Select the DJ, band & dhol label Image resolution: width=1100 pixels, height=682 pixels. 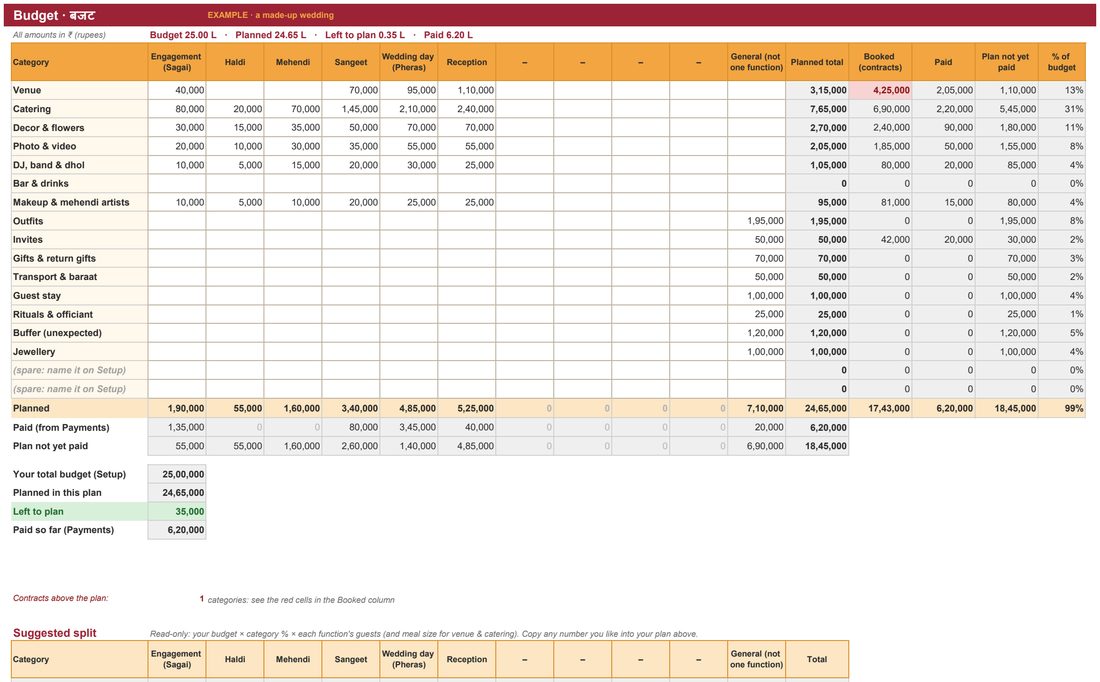point(79,165)
